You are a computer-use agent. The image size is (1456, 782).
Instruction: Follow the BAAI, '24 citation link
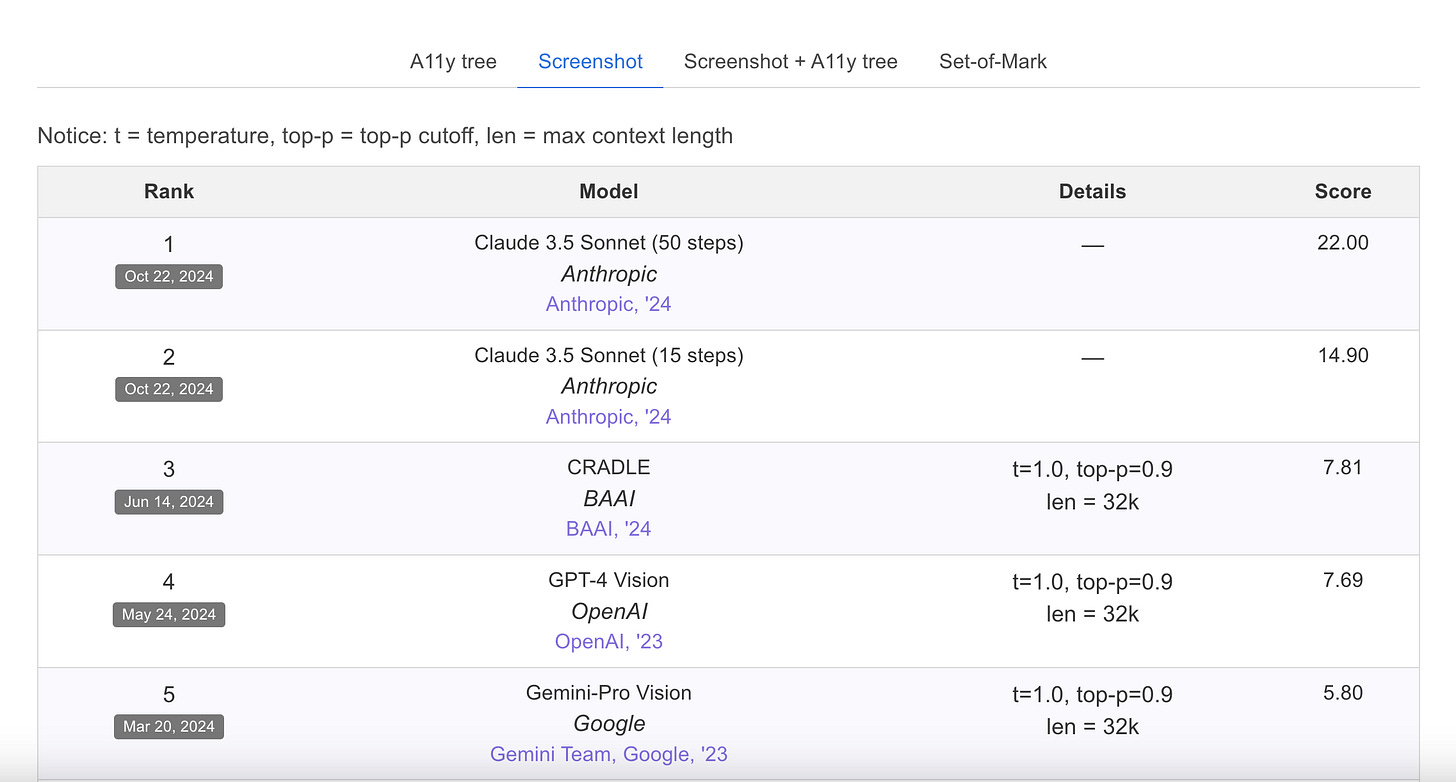point(608,529)
